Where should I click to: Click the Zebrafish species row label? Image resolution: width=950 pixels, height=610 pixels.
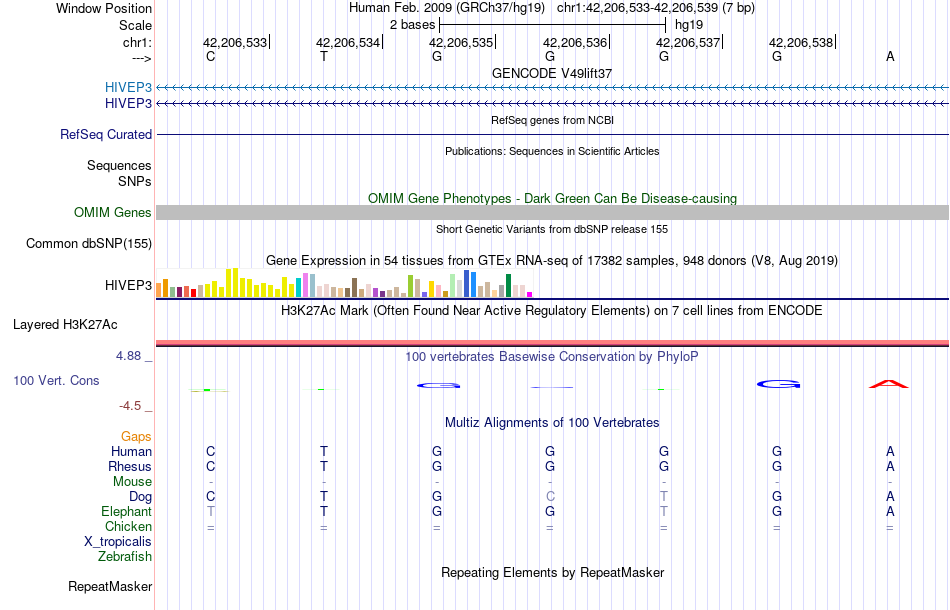tap(125, 556)
